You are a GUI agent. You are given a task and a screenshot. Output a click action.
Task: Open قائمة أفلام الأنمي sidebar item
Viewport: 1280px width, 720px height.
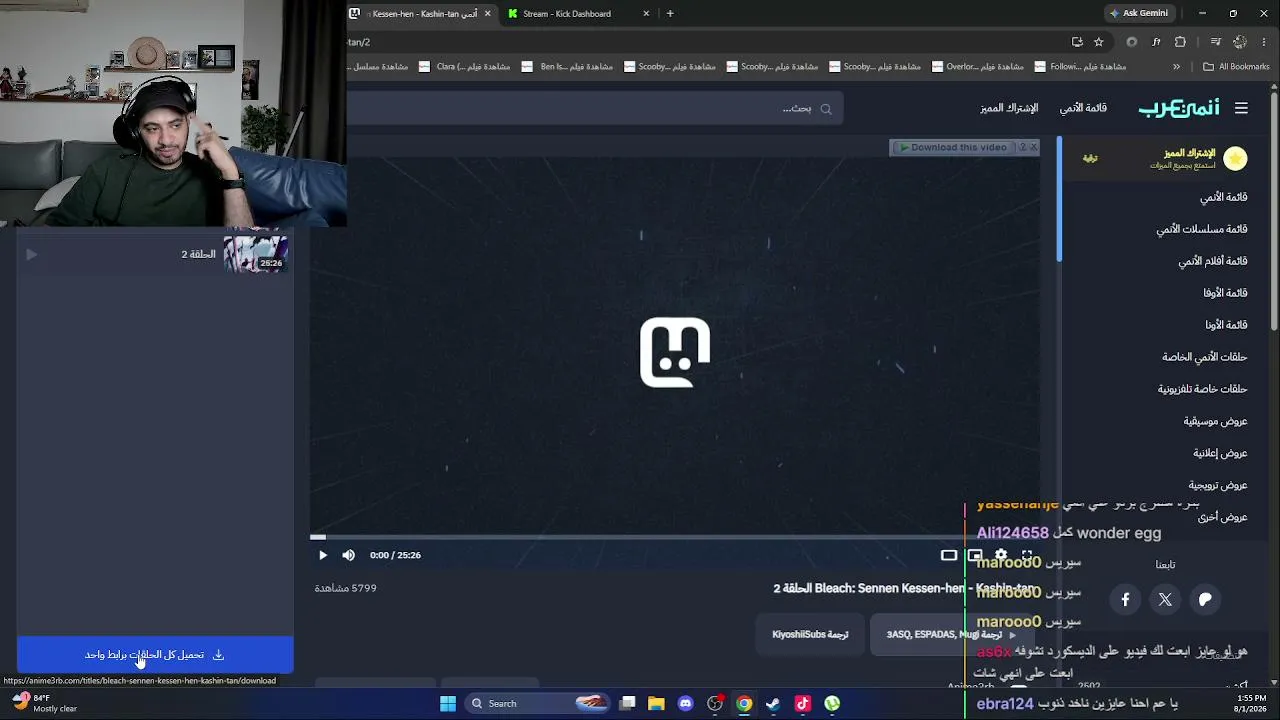click(1212, 261)
